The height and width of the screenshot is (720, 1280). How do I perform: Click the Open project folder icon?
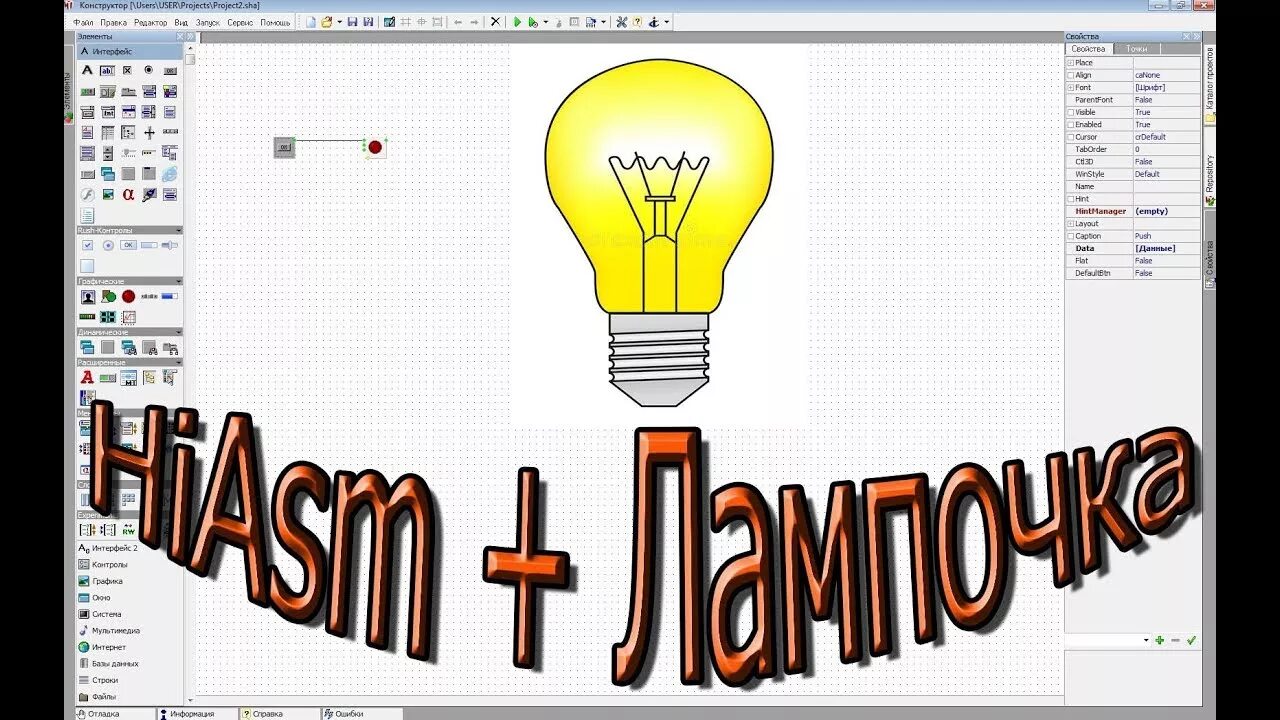click(x=326, y=22)
